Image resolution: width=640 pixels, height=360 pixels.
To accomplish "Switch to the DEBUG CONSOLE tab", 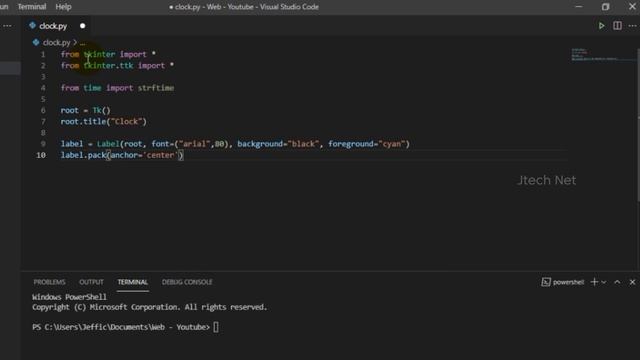I will pyautogui.click(x=187, y=282).
